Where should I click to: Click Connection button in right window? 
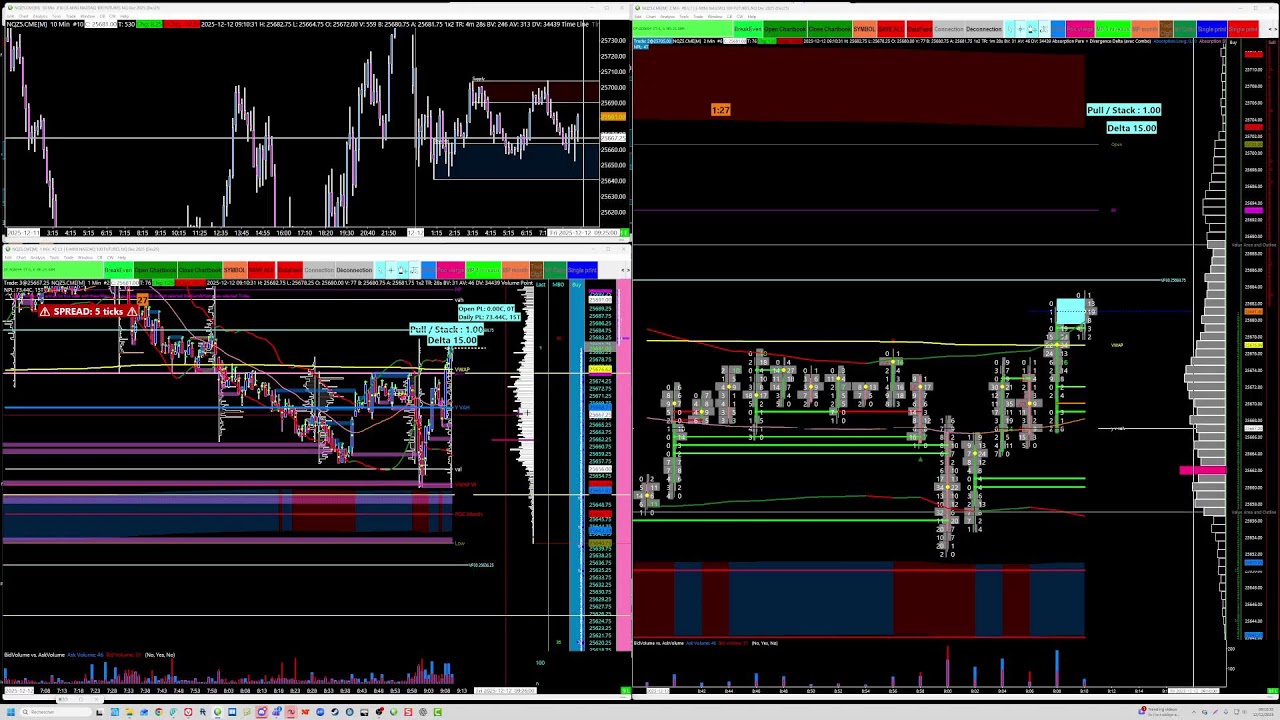coord(949,29)
